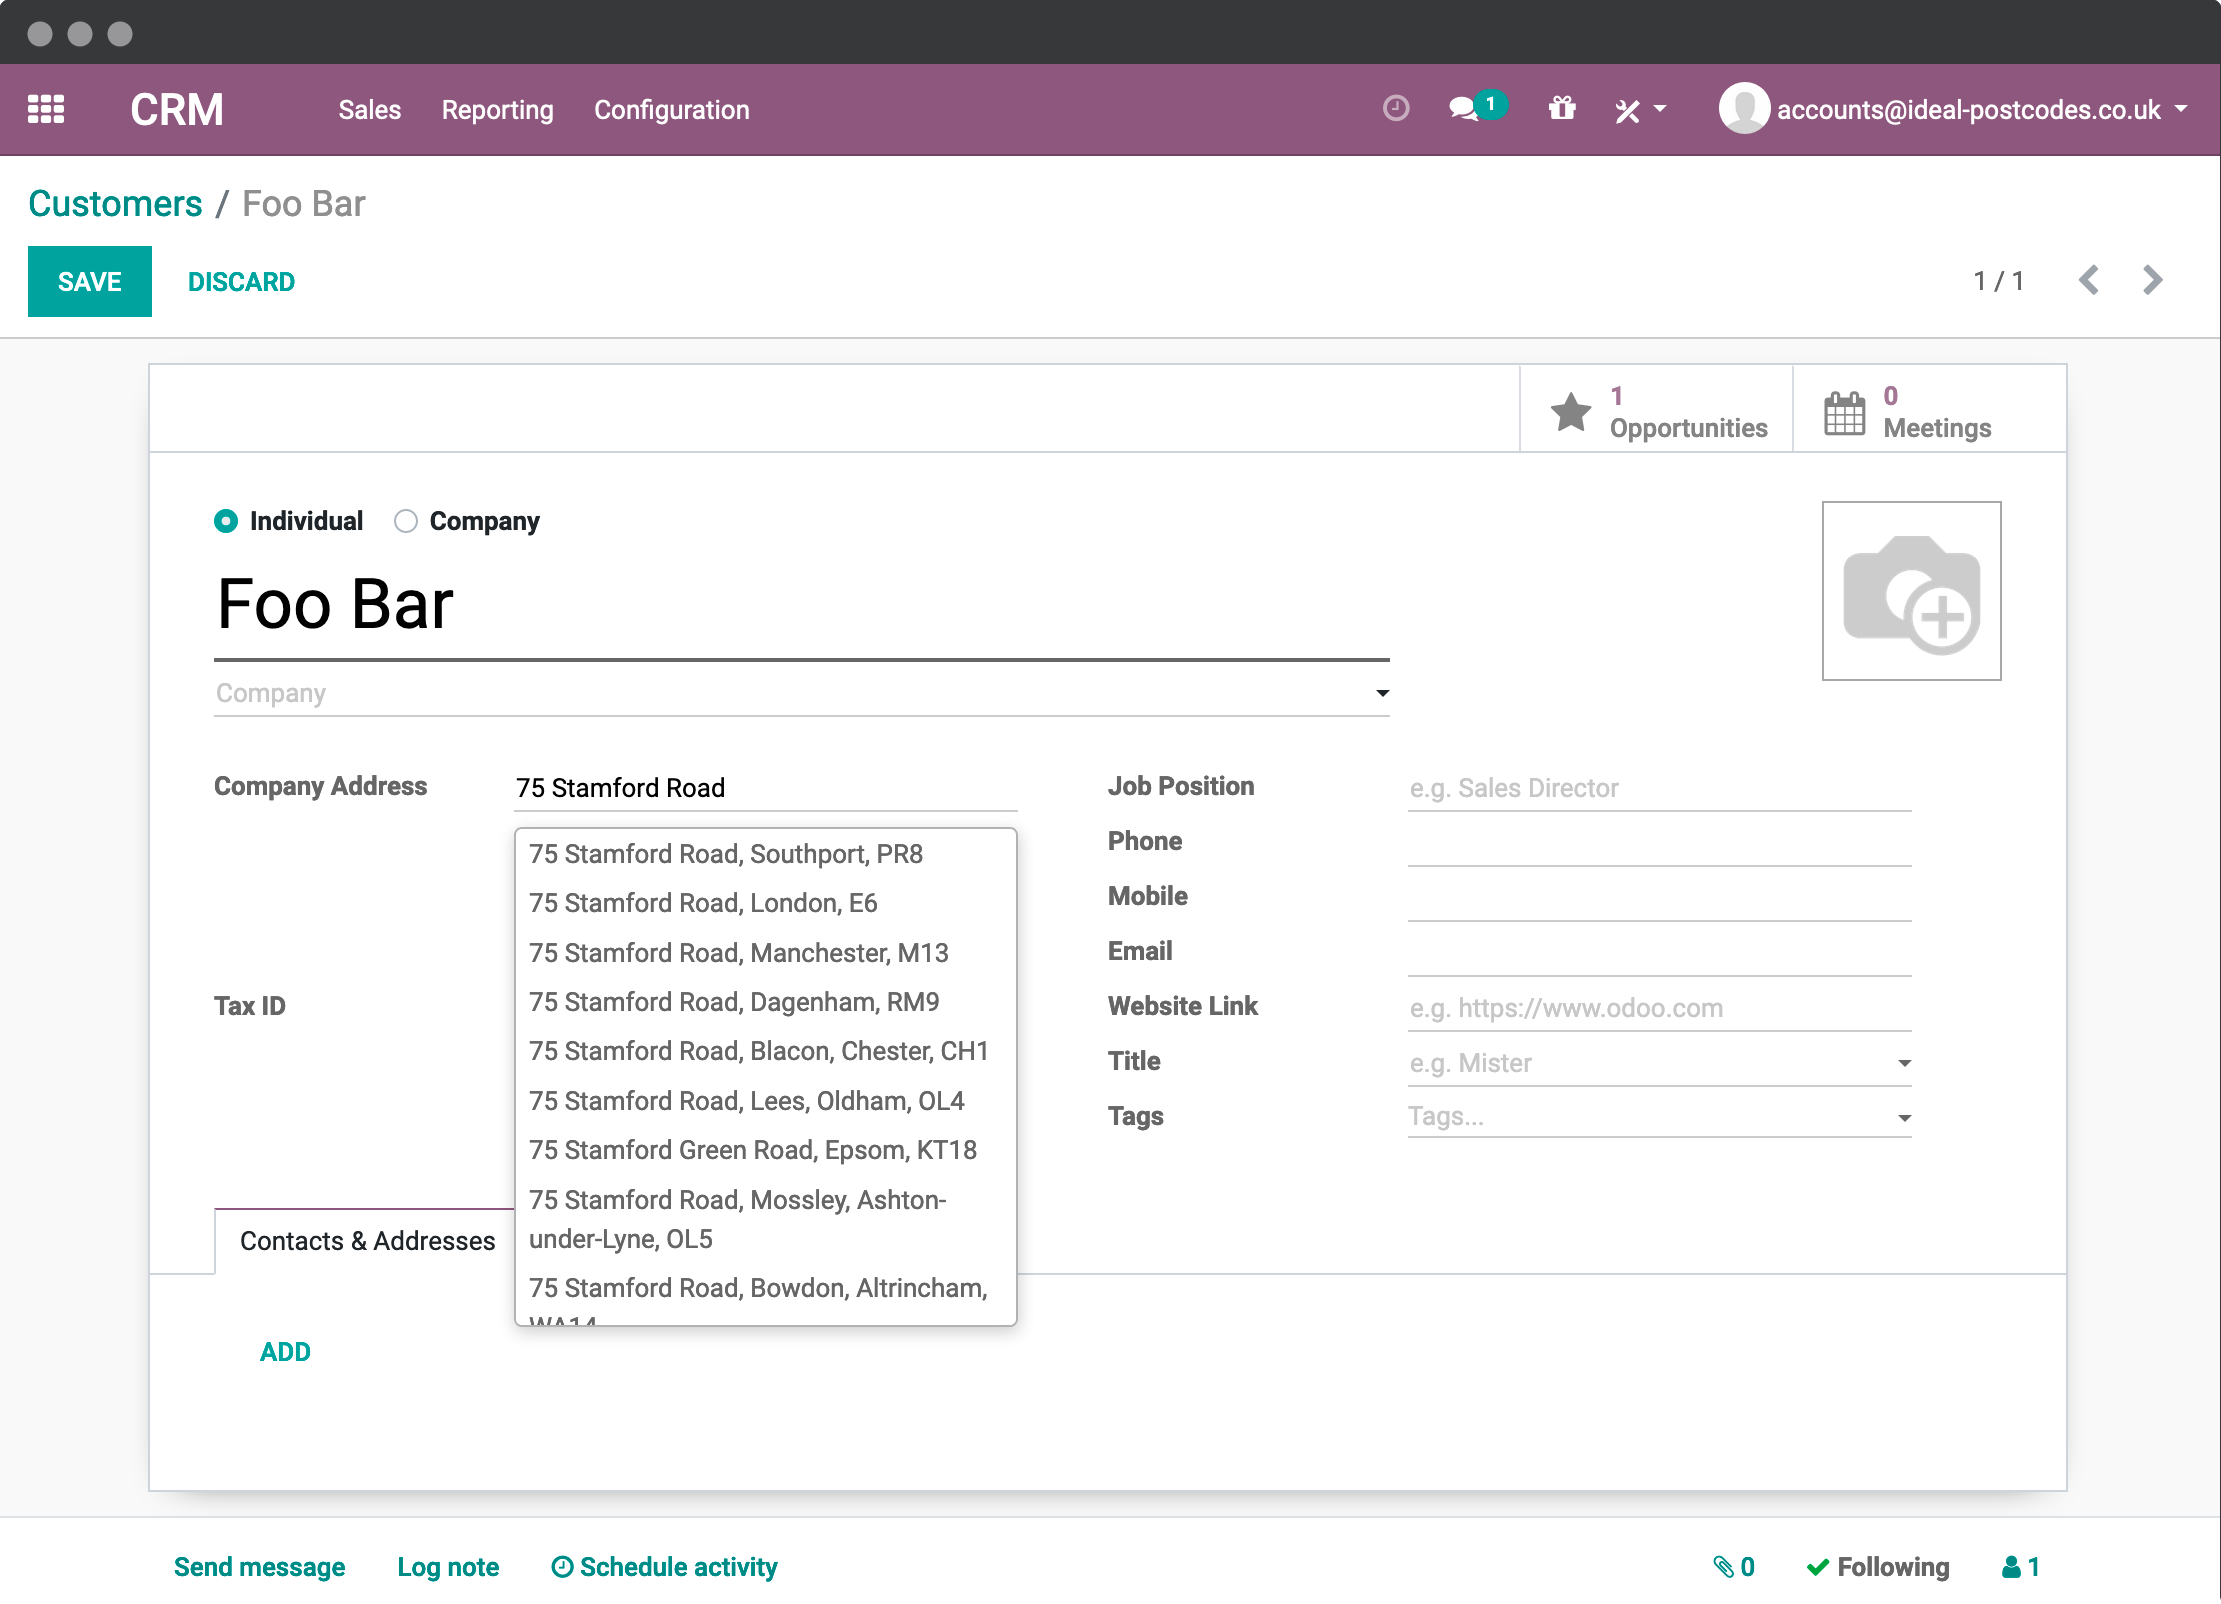Click the Mobile input field
Viewport: 2221px width, 1604px height.
[1659, 898]
